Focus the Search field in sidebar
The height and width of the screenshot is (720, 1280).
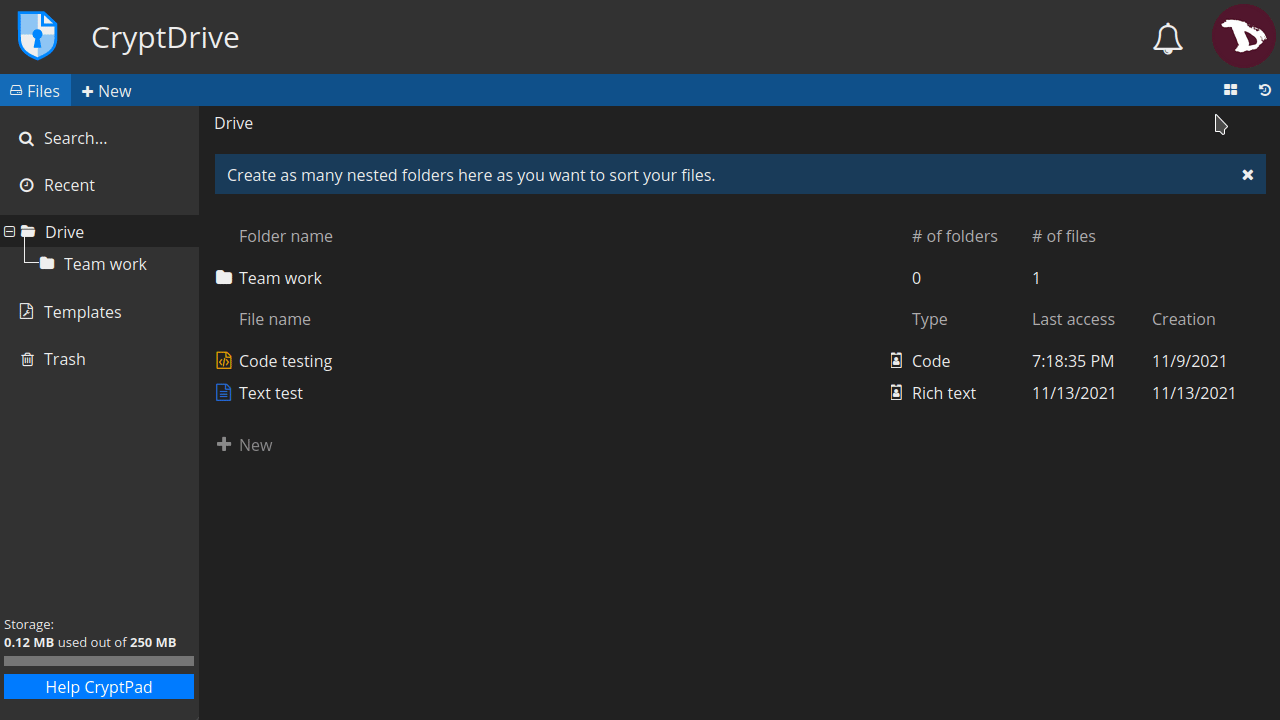click(x=75, y=138)
